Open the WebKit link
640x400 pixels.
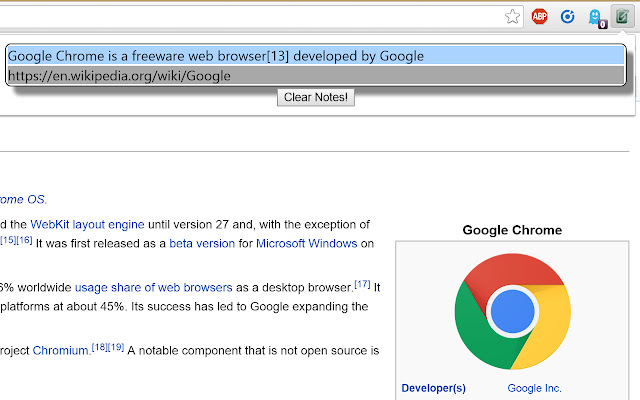(x=50, y=224)
